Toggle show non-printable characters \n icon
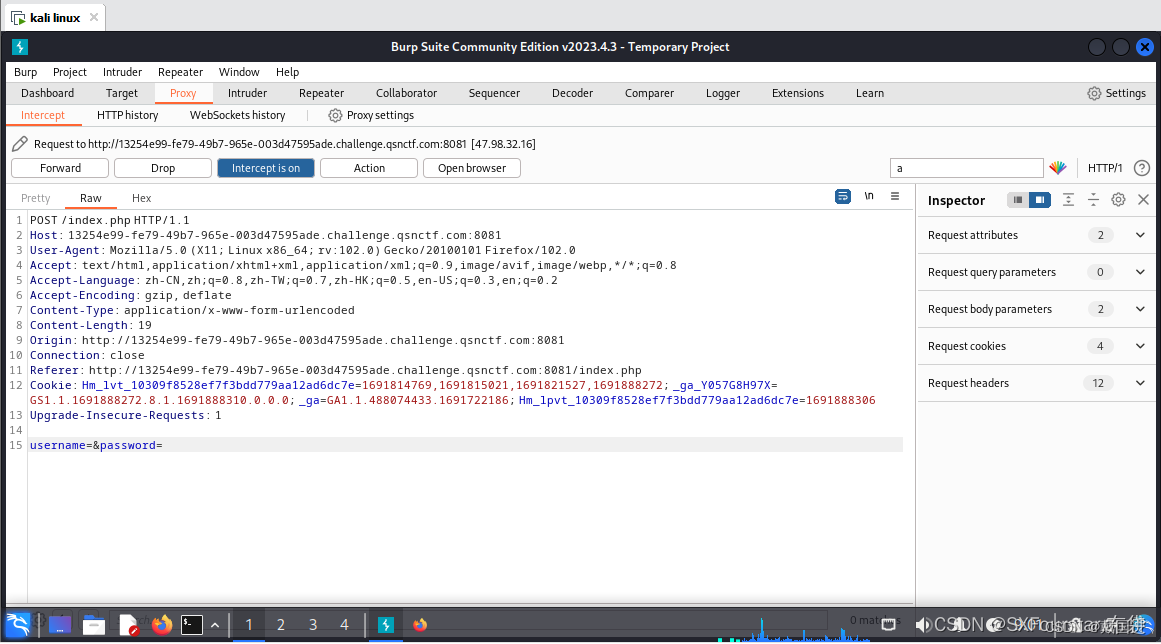The width and height of the screenshot is (1161, 644). 869,196
